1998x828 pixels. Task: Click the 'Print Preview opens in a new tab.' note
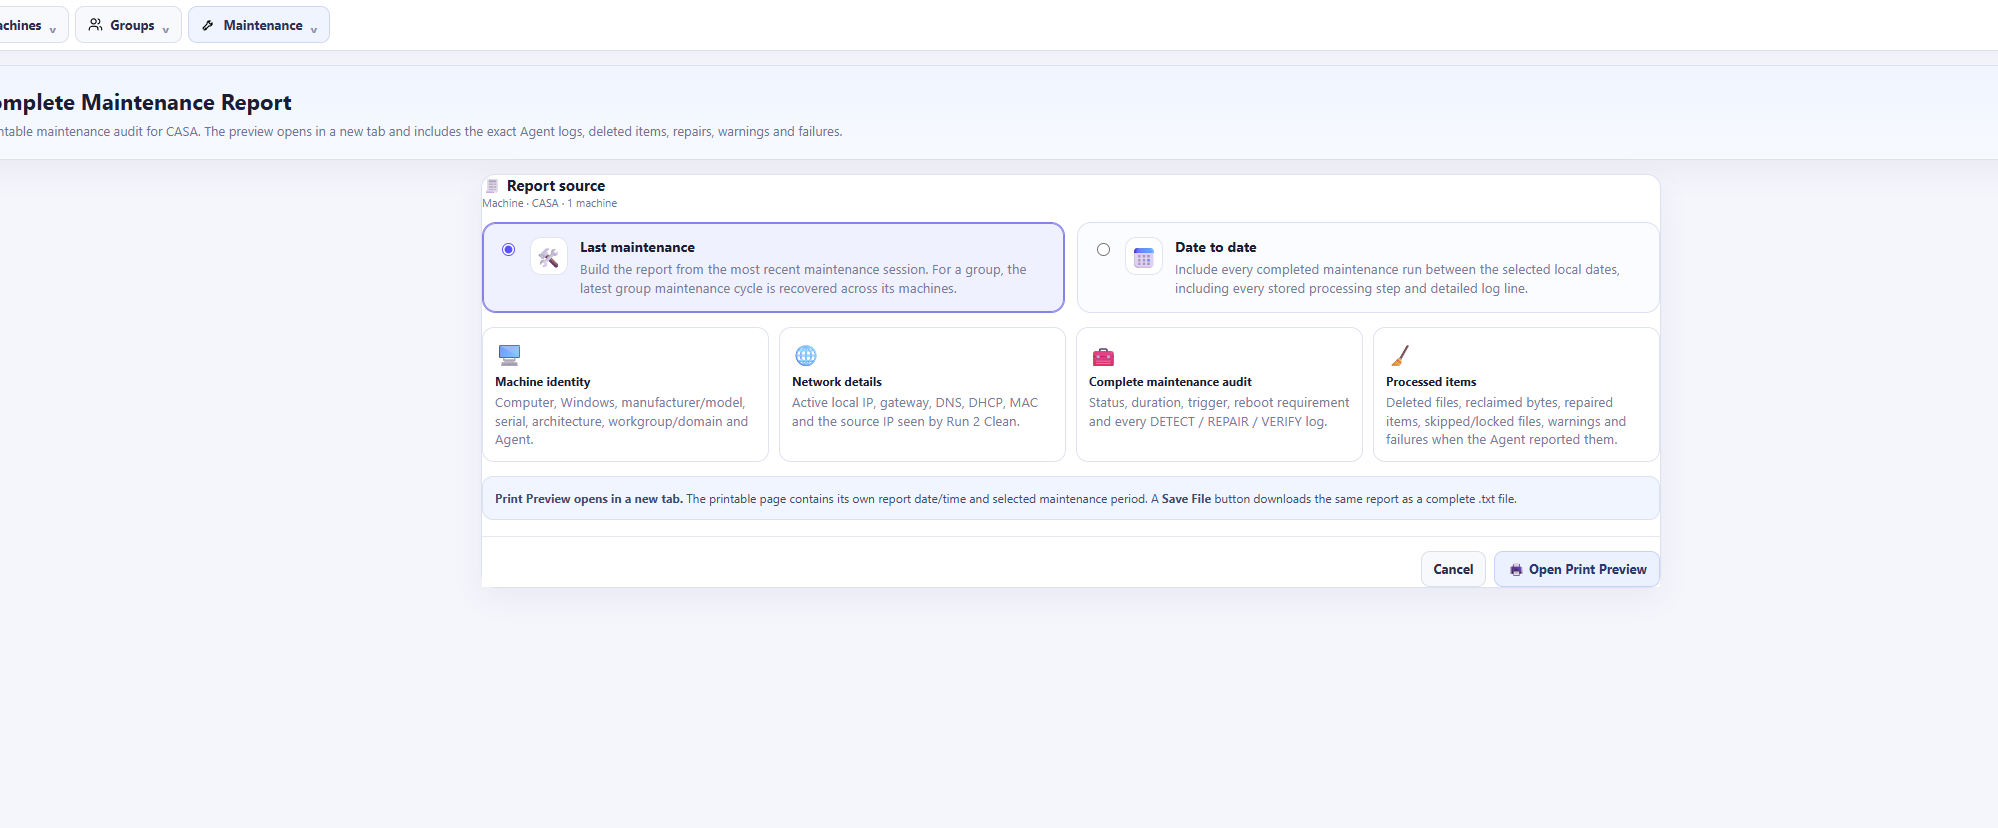coord(589,499)
